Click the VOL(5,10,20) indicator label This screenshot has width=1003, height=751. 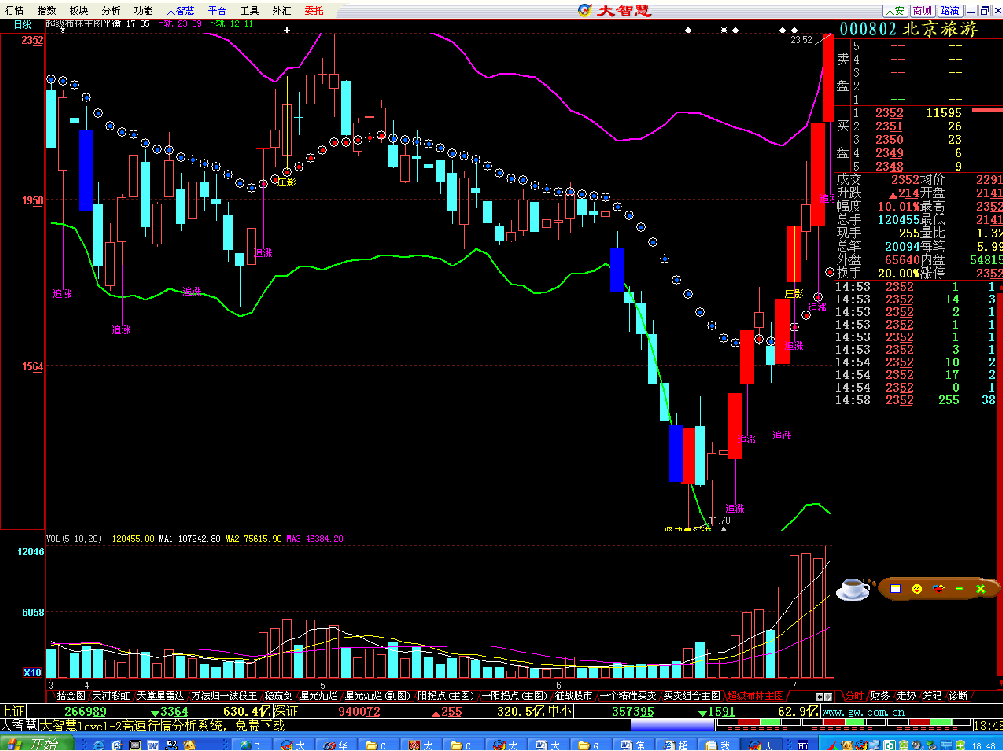coord(74,539)
